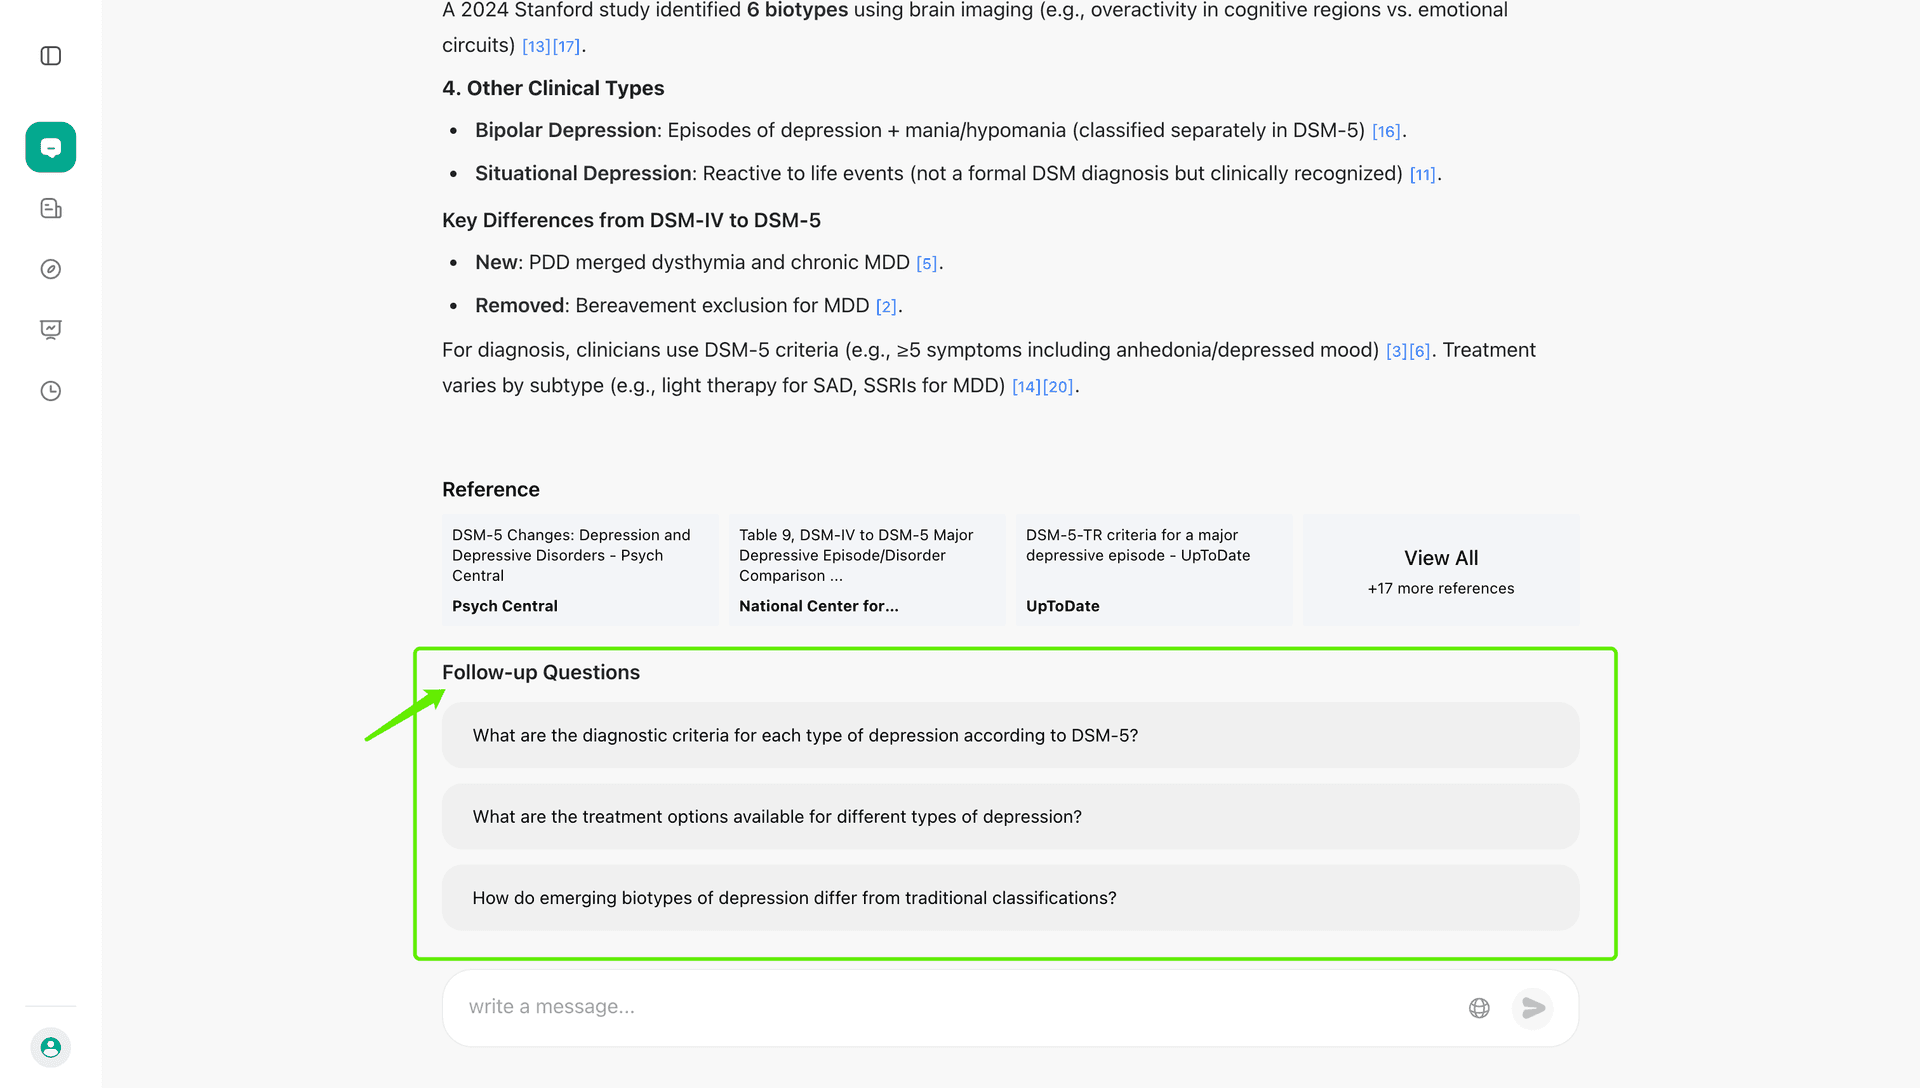Viewport: 1920px width, 1088px height.
Task: Open the user profile avatar
Action: click(x=51, y=1047)
